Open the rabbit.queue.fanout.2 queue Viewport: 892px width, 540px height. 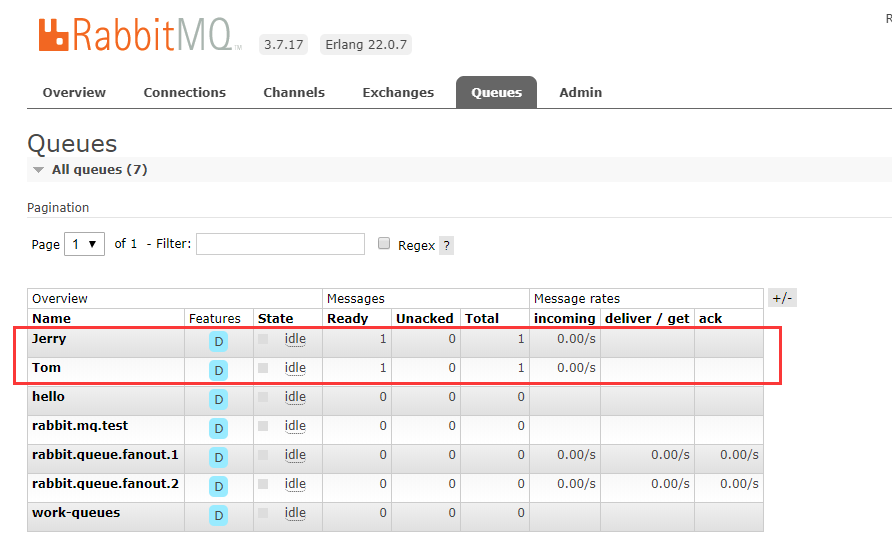(x=105, y=484)
